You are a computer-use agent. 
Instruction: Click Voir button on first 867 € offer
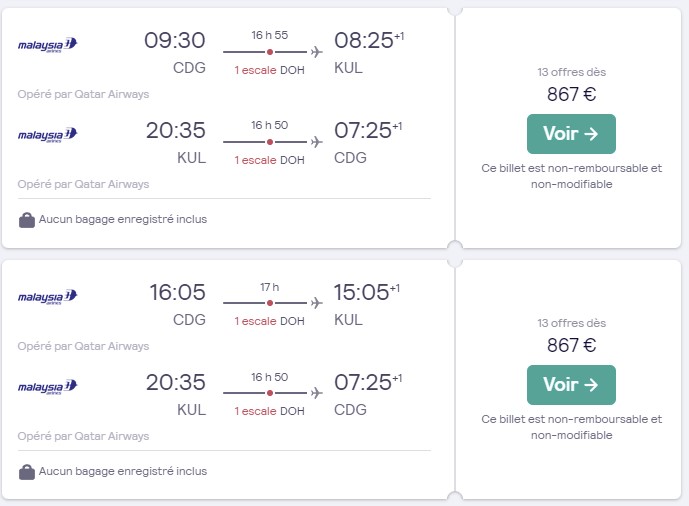tap(571, 134)
